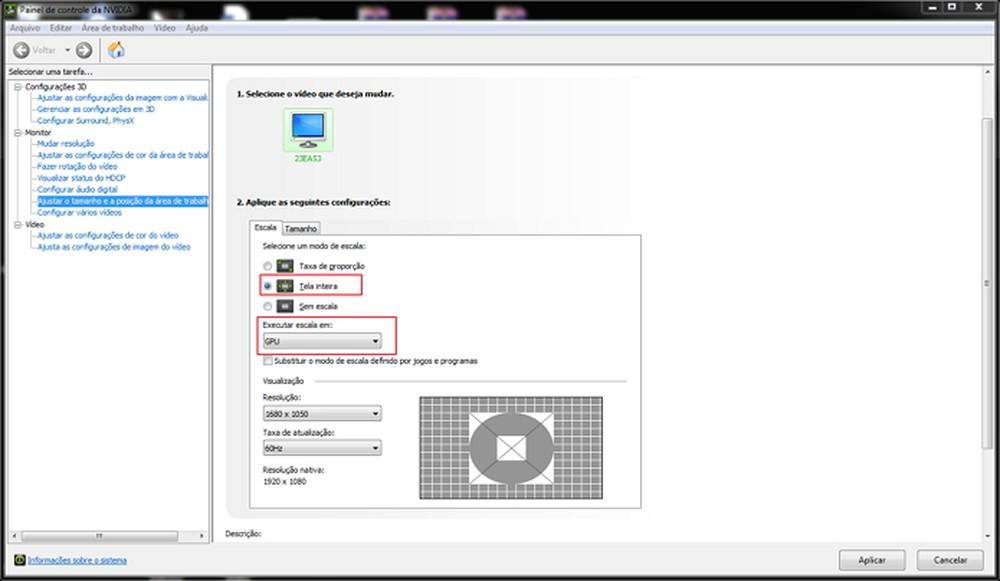
Task: Click the system information icon at bottom left
Action: pyautogui.click(x=20, y=560)
